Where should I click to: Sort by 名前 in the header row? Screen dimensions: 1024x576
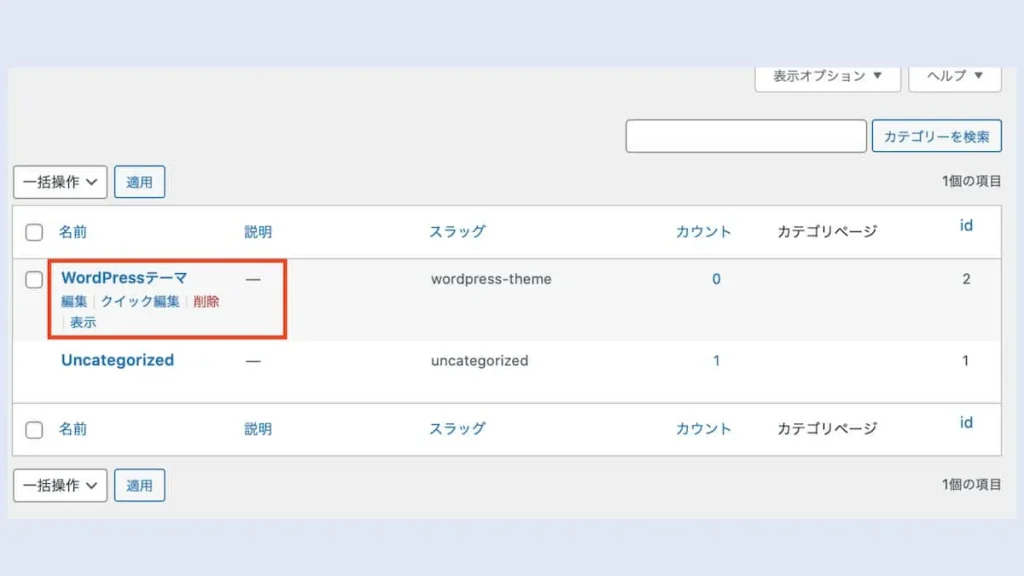point(72,232)
